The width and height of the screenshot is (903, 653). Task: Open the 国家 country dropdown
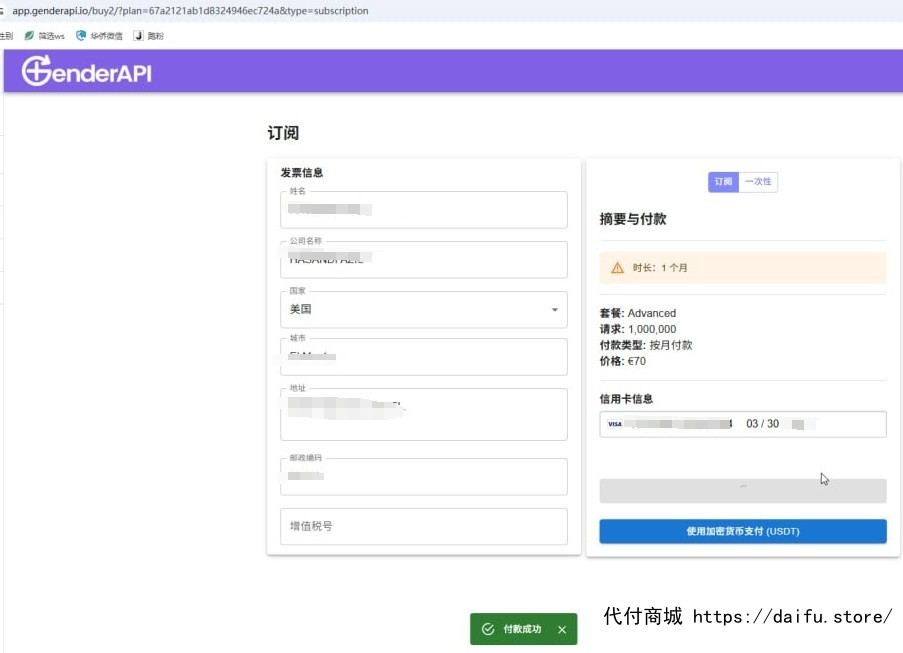tap(424, 310)
